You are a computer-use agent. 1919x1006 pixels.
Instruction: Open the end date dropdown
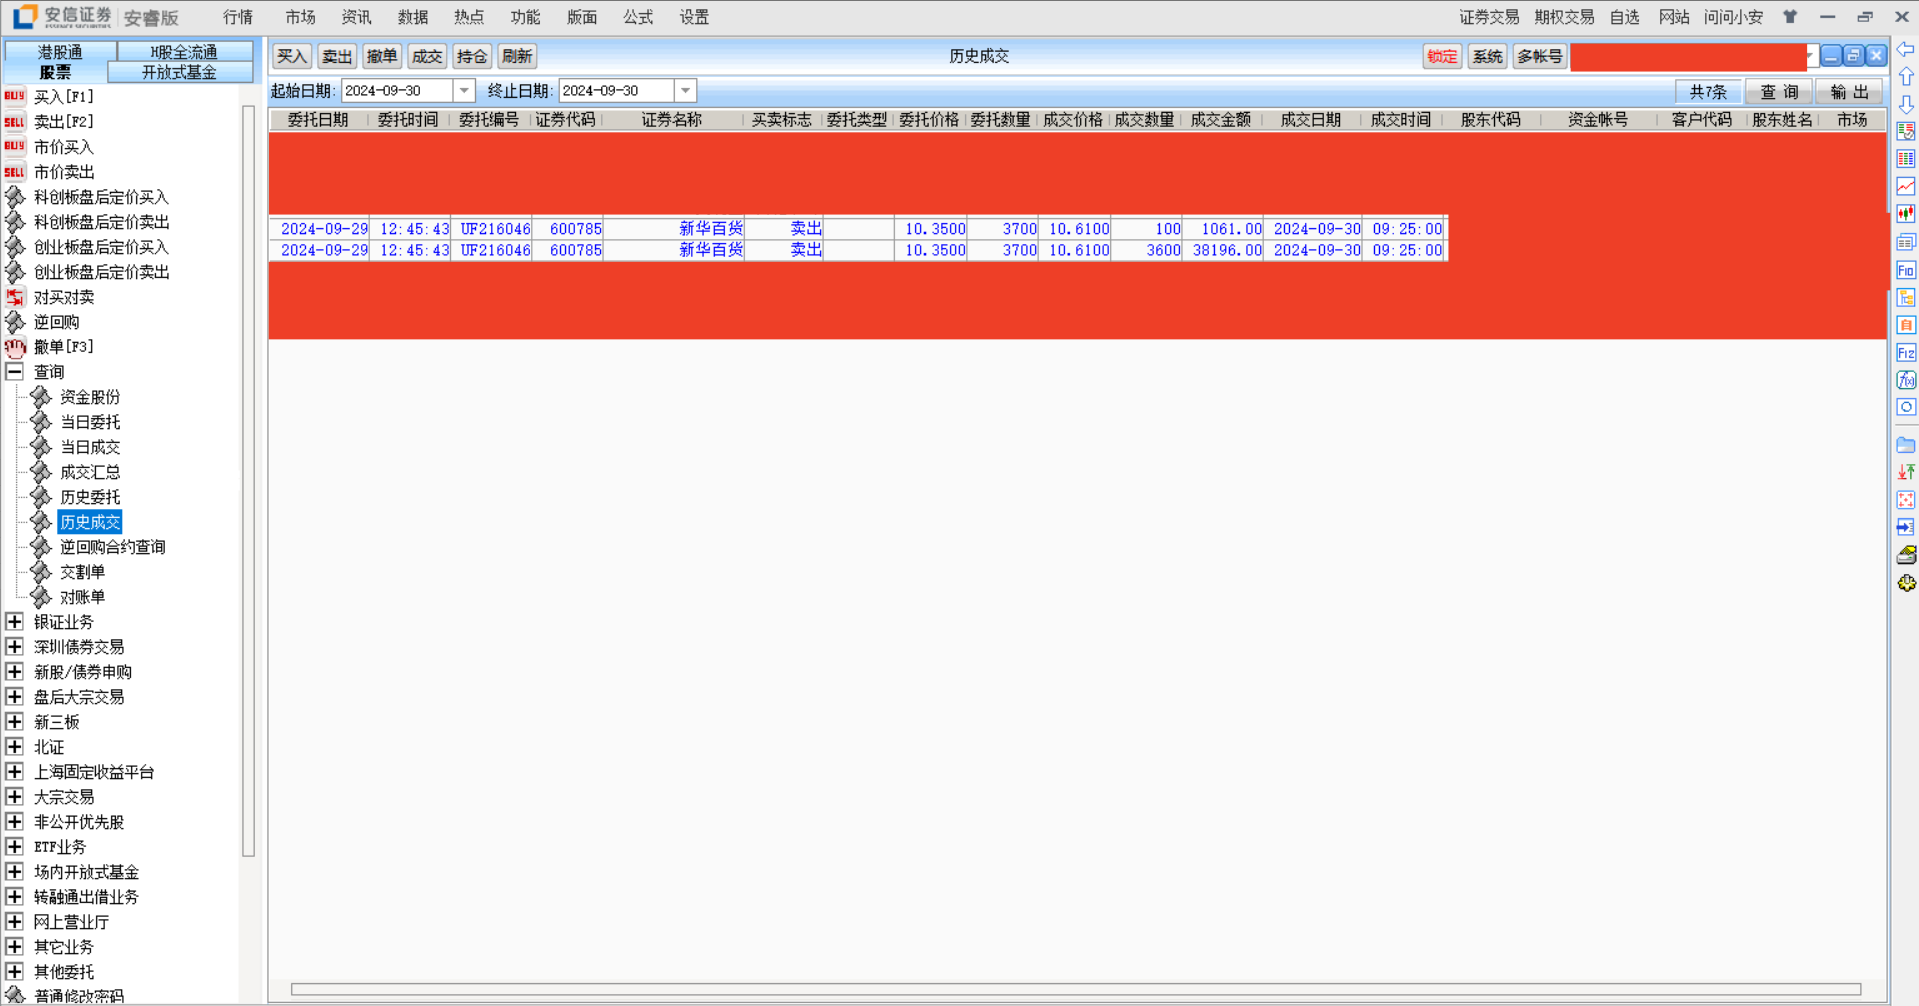point(685,91)
